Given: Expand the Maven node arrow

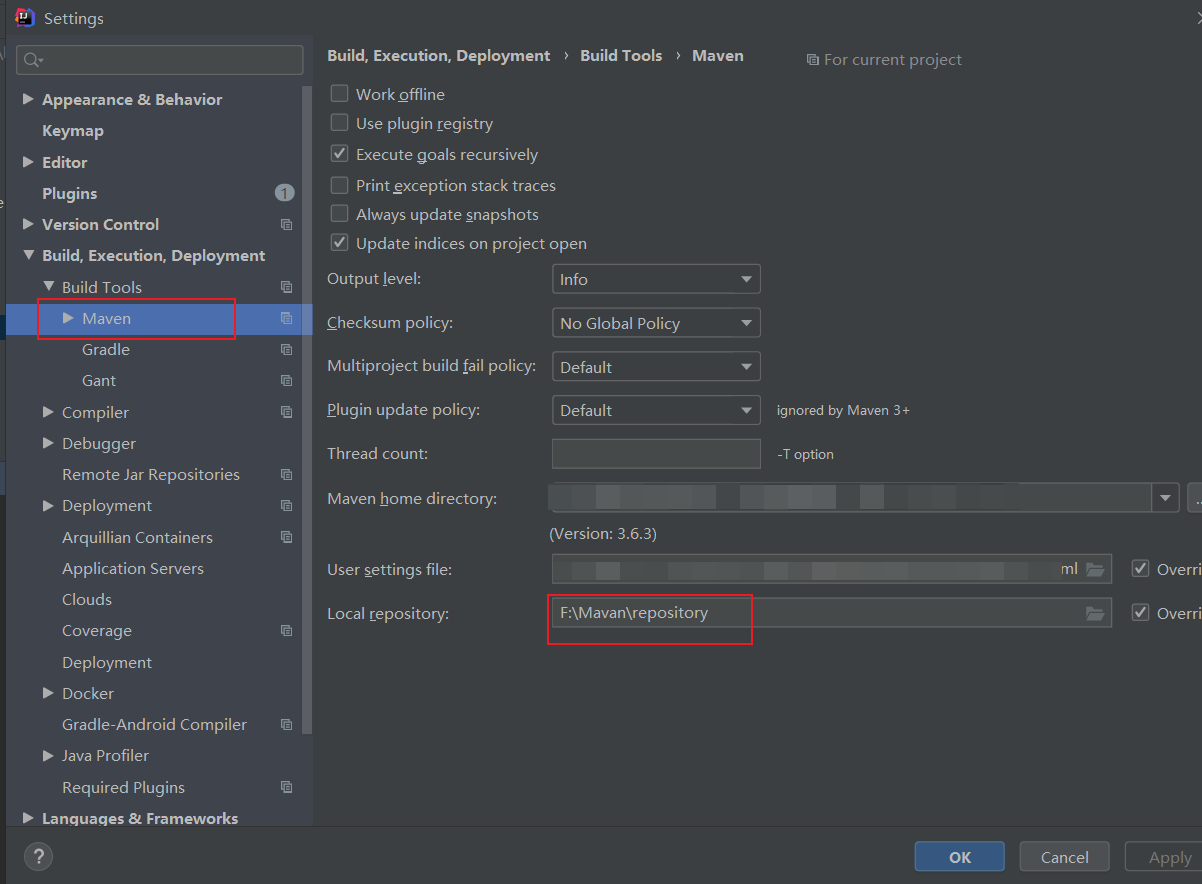Looking at the screenshot, I should pyautogui.click(x=68, y=318).
